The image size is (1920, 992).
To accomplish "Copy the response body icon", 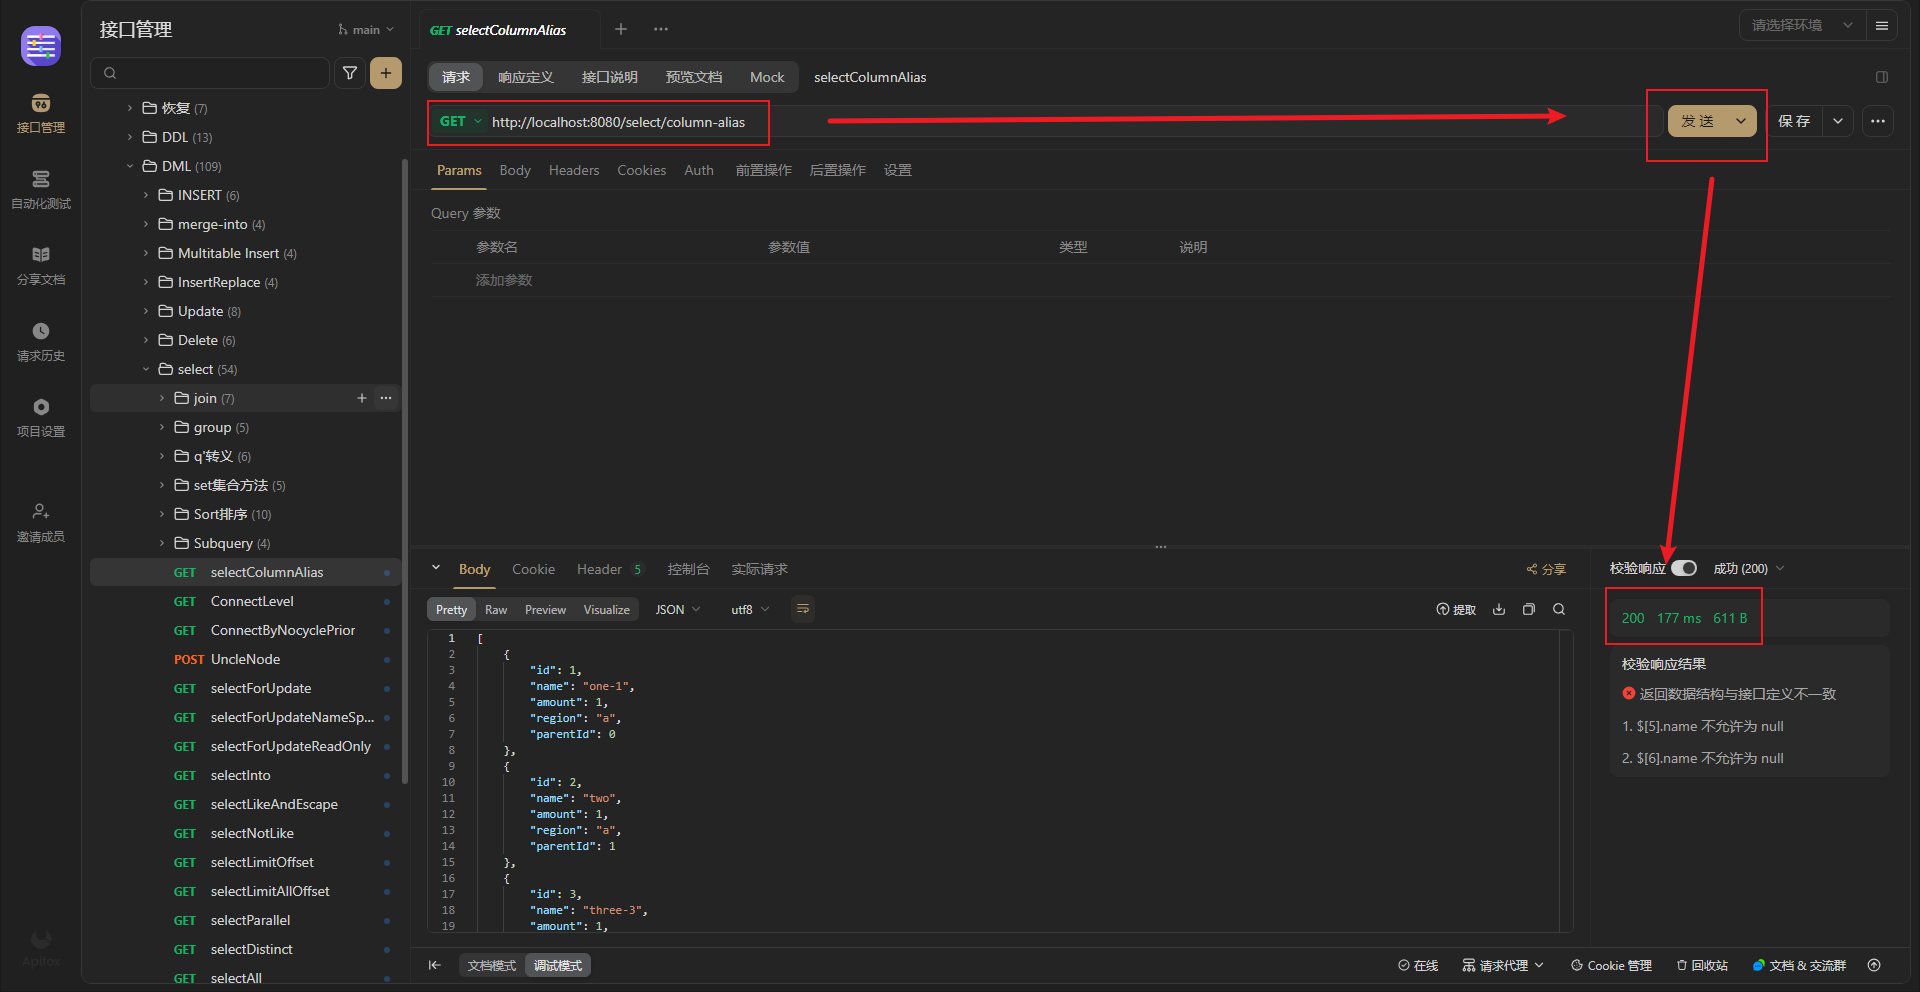I will pos(1529,609).
